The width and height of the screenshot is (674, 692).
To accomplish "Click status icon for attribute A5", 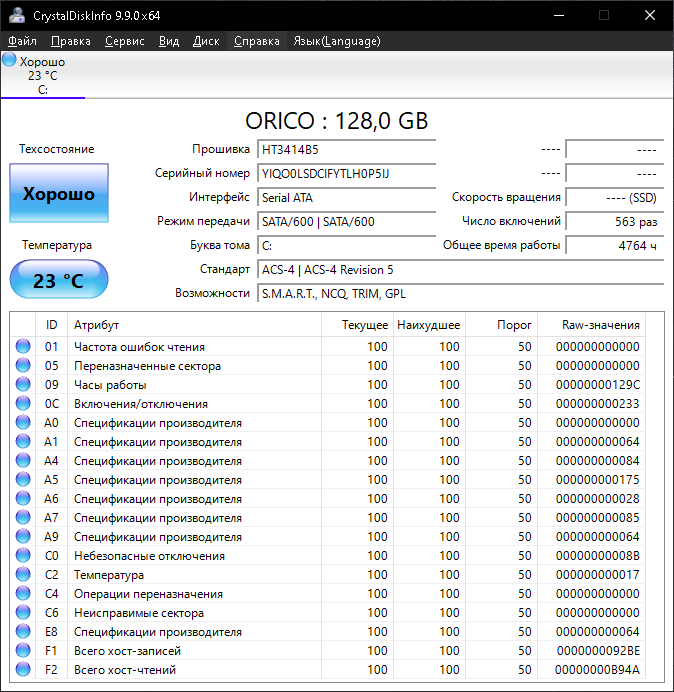I will pos(23,479).
